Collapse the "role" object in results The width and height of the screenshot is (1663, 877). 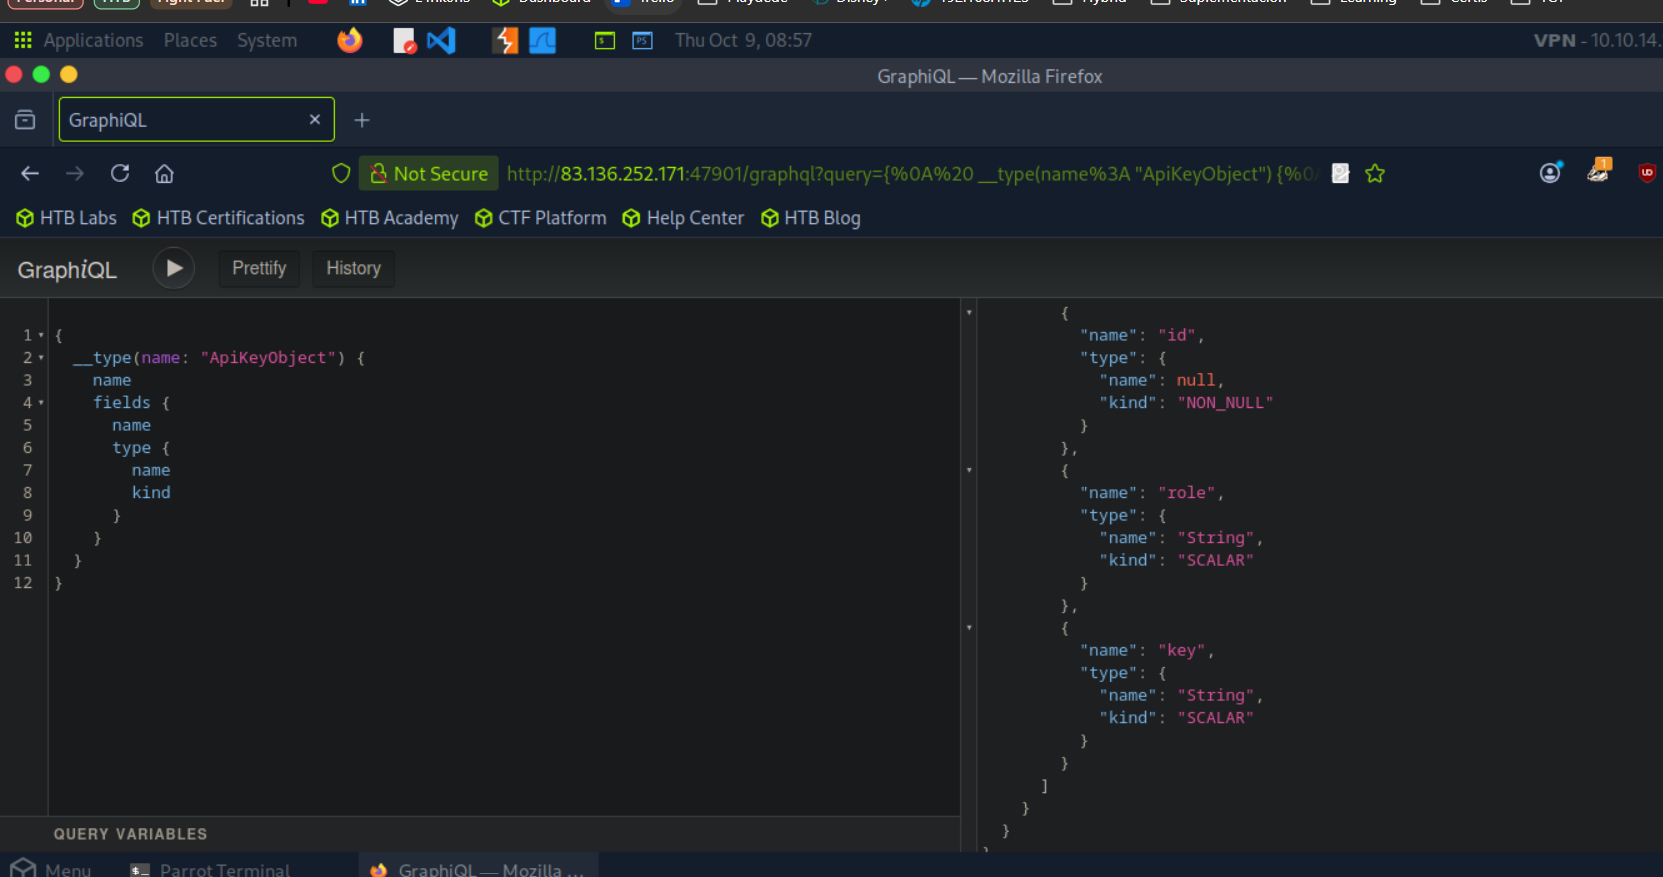969,470
